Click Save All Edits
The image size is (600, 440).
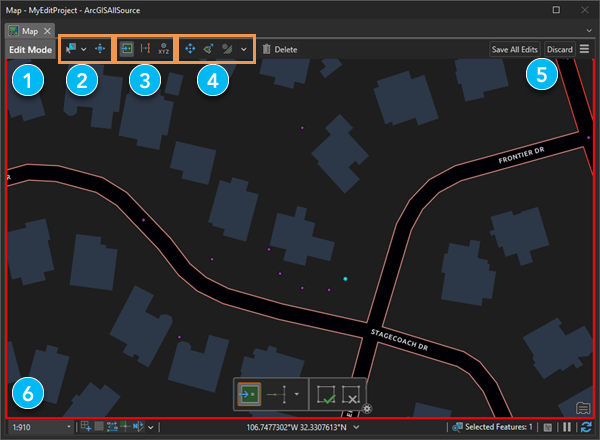tap(515, 48)
